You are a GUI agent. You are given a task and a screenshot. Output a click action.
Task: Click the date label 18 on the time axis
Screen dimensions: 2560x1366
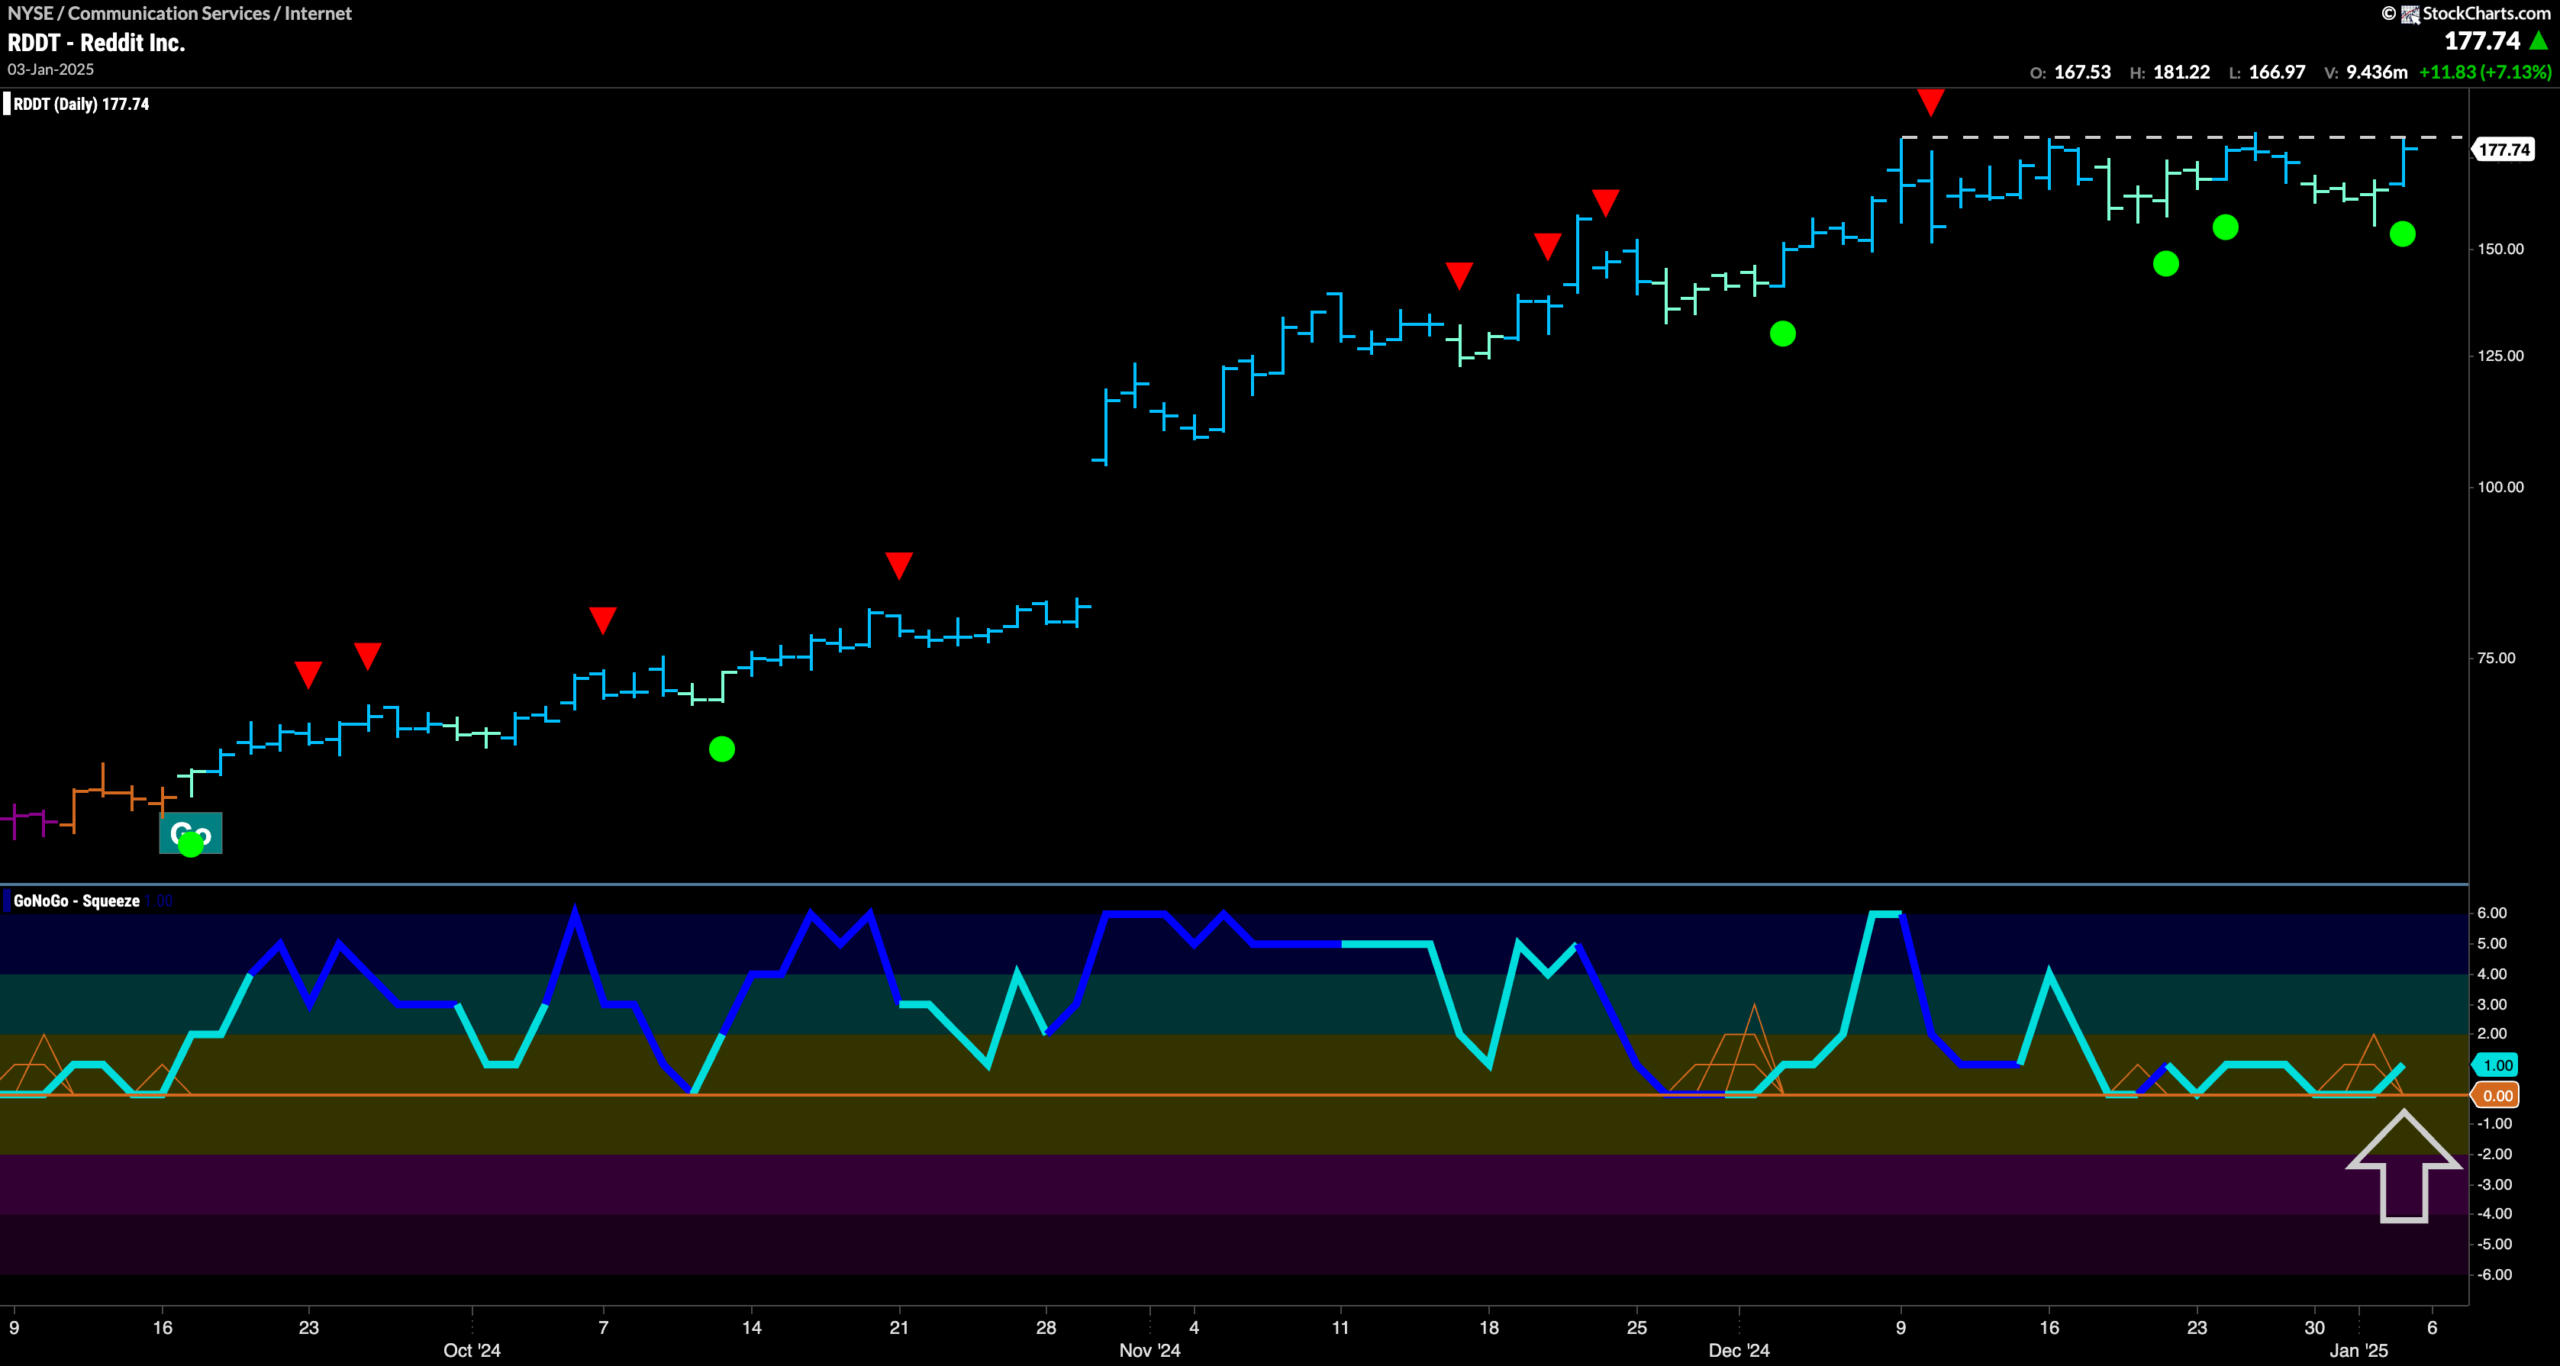click(1489, 1328)
